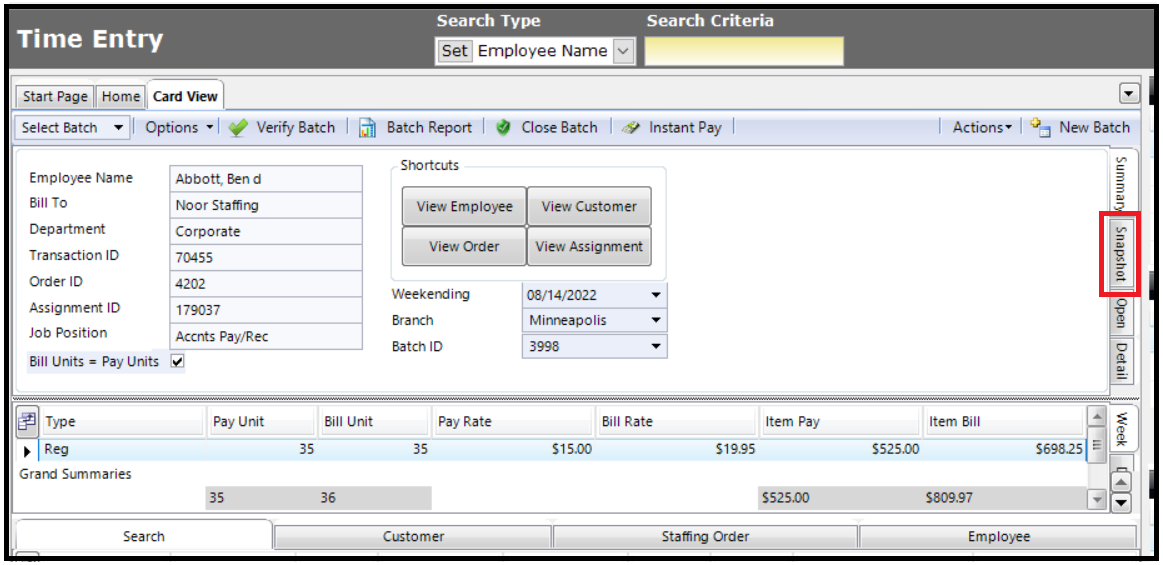Screen dimensions: 1163x565
Task: Click the Verify Batch toolbar button
Action: pyautogui.click(x=282, y=128)
